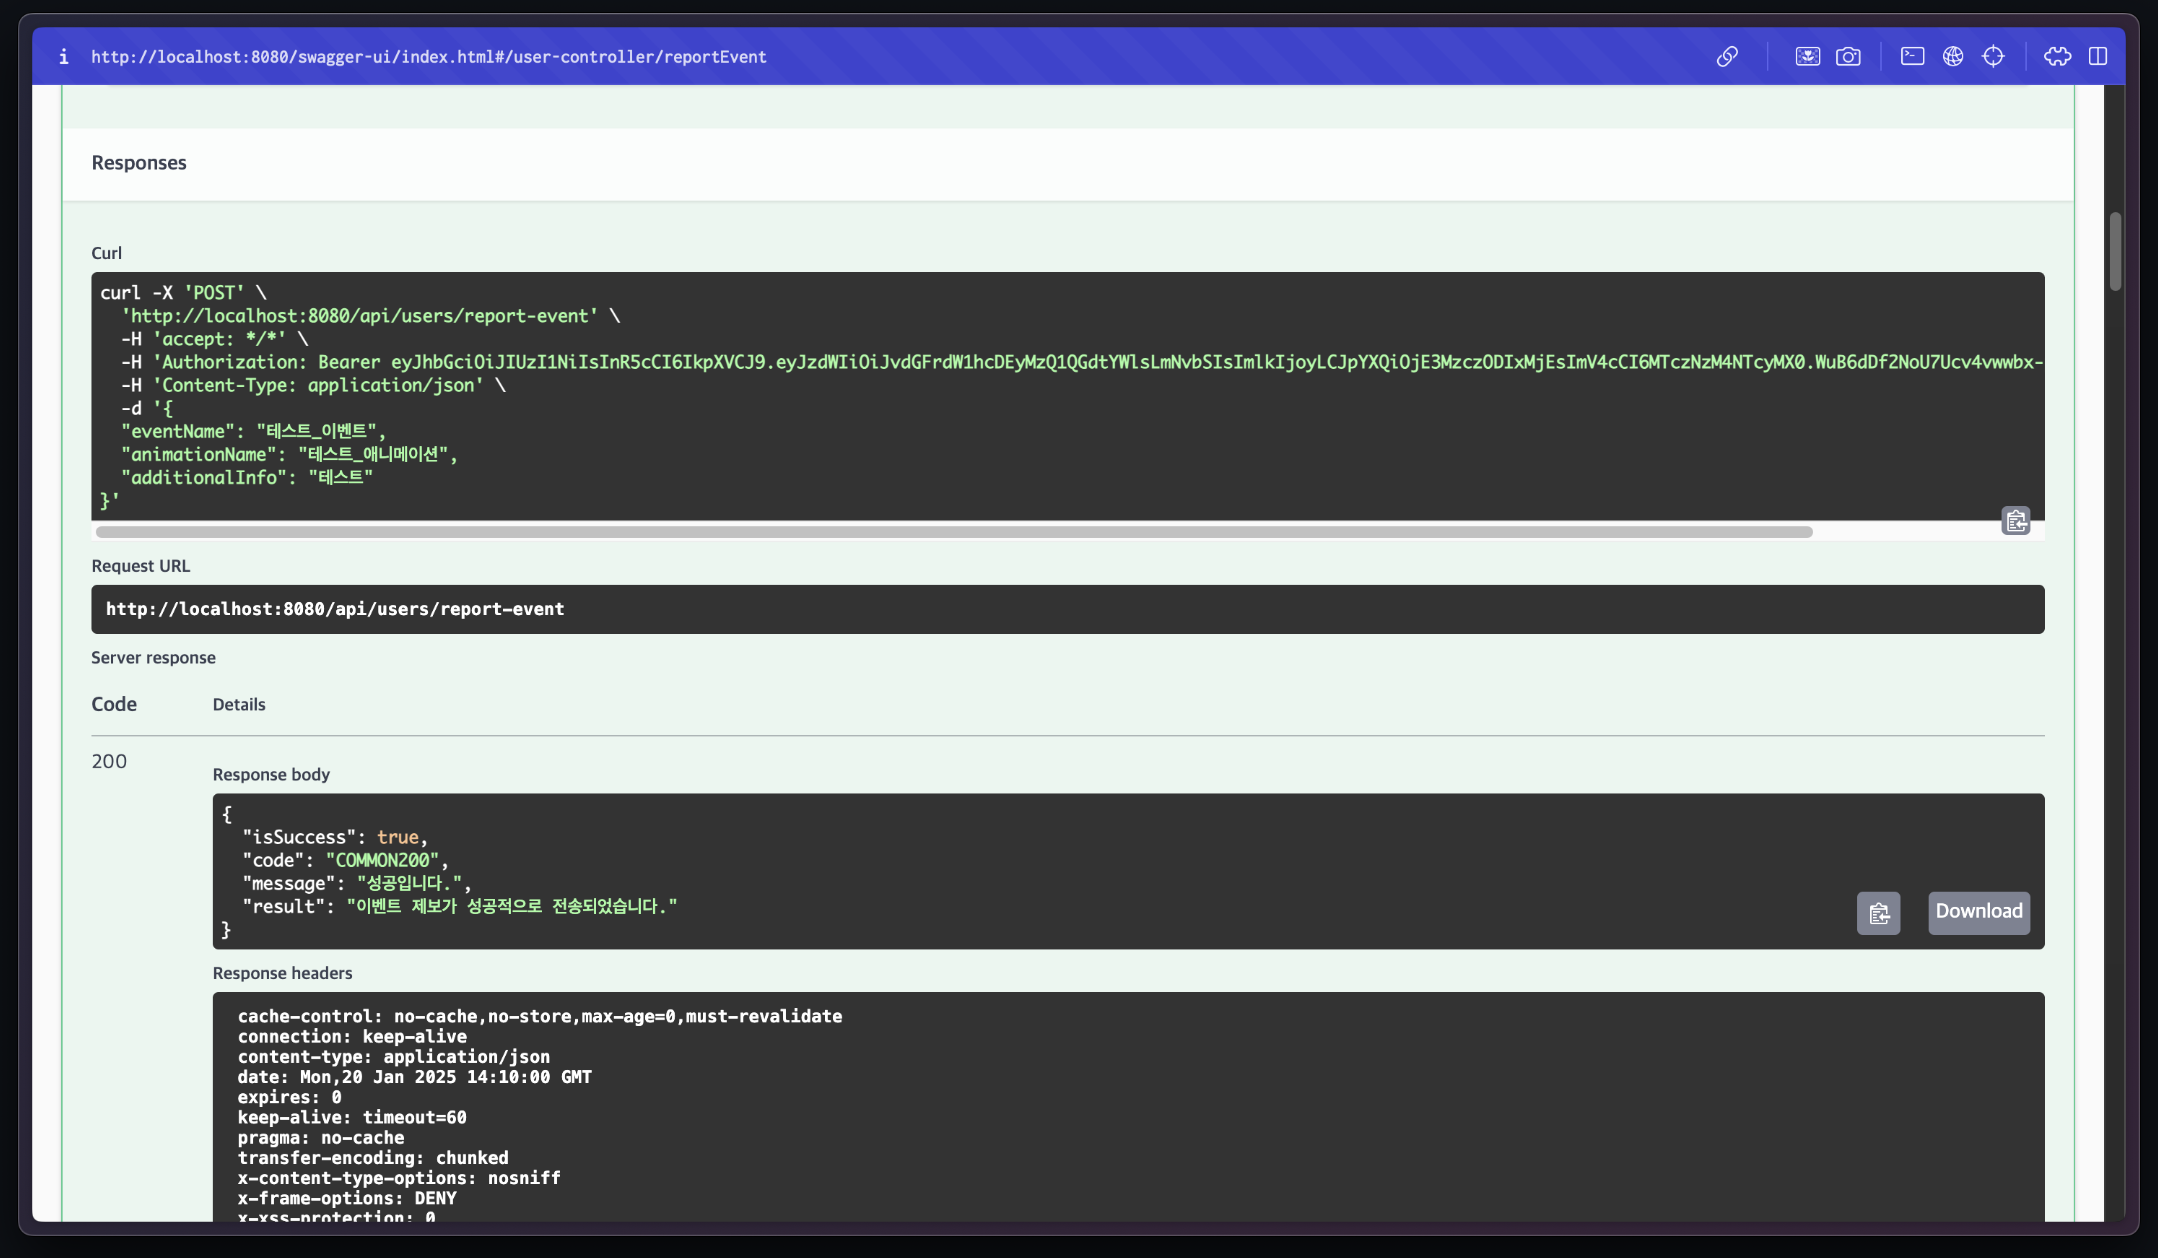Screen dimensions: 2158x1258
Task: Click the globe network icon
Action: point(1953,57)
